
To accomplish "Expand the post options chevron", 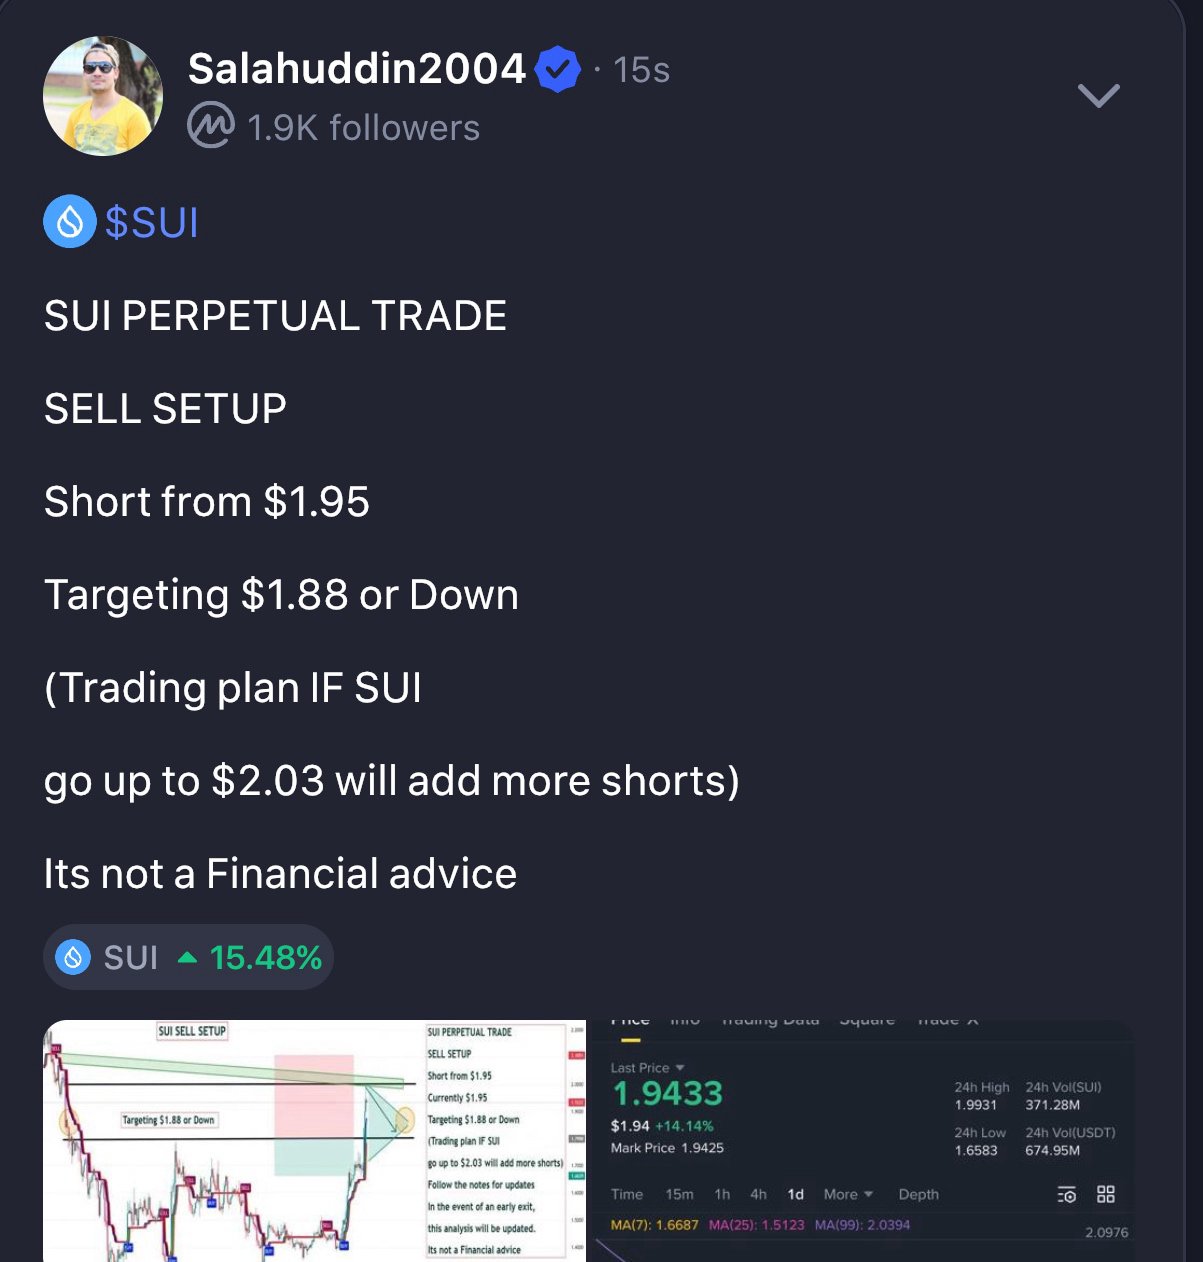I will tap(1098, 96).
